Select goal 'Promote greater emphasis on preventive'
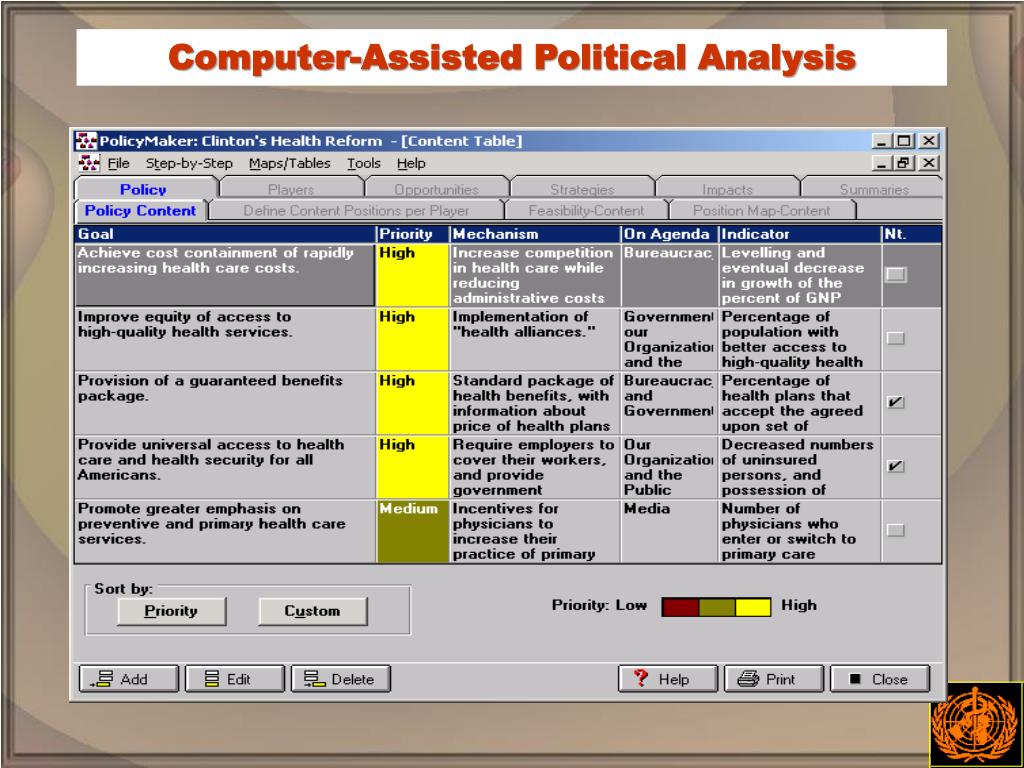 click(x=225, y=531)
